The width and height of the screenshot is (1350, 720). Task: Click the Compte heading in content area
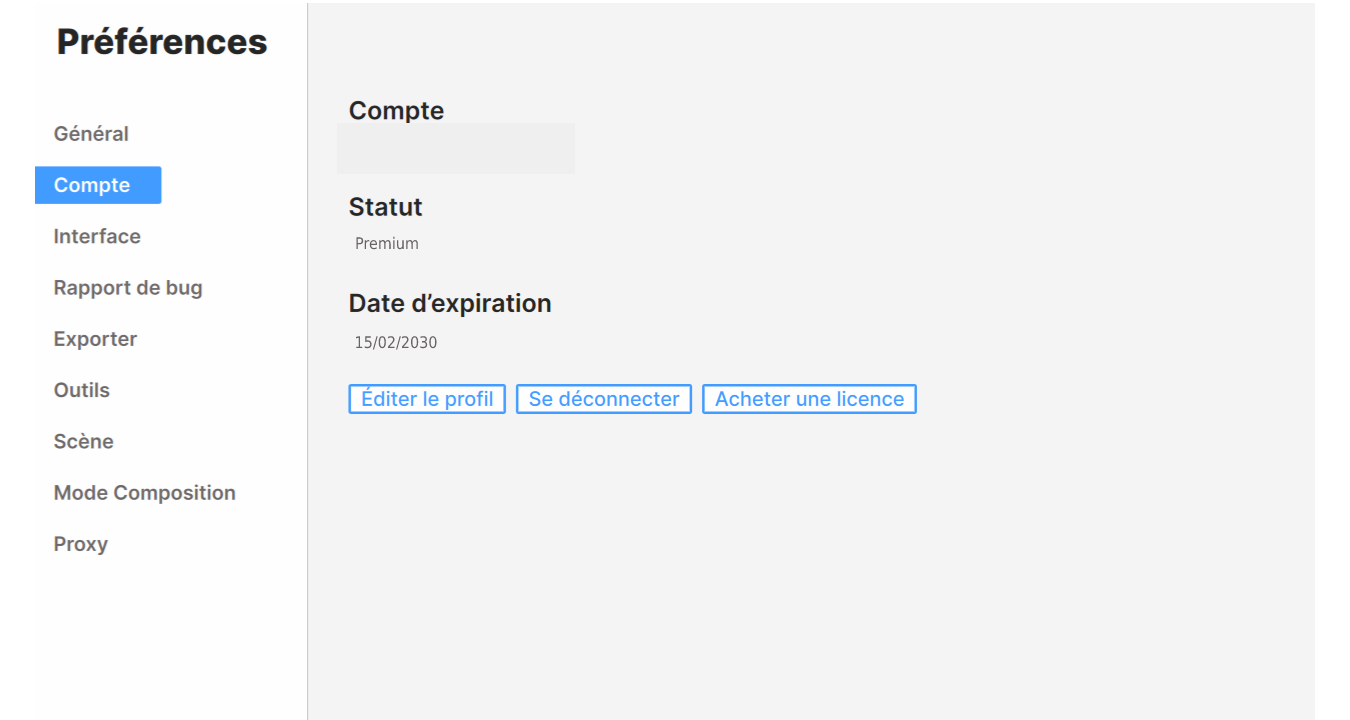pyautogui.click(x=396, y=111)
